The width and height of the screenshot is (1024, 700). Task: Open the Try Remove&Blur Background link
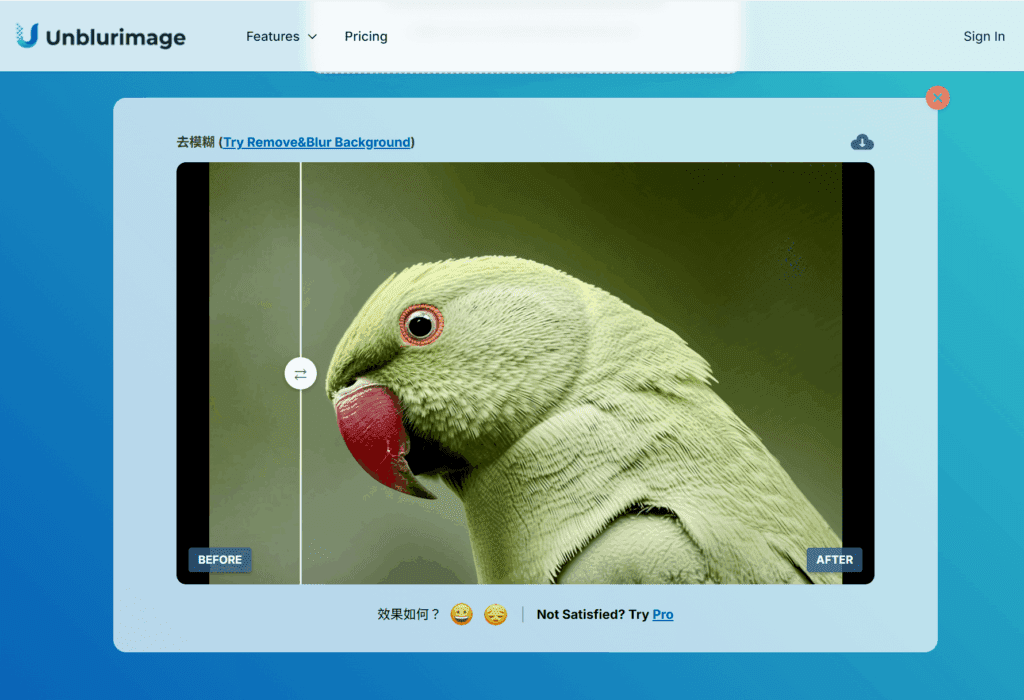(316, 142)
